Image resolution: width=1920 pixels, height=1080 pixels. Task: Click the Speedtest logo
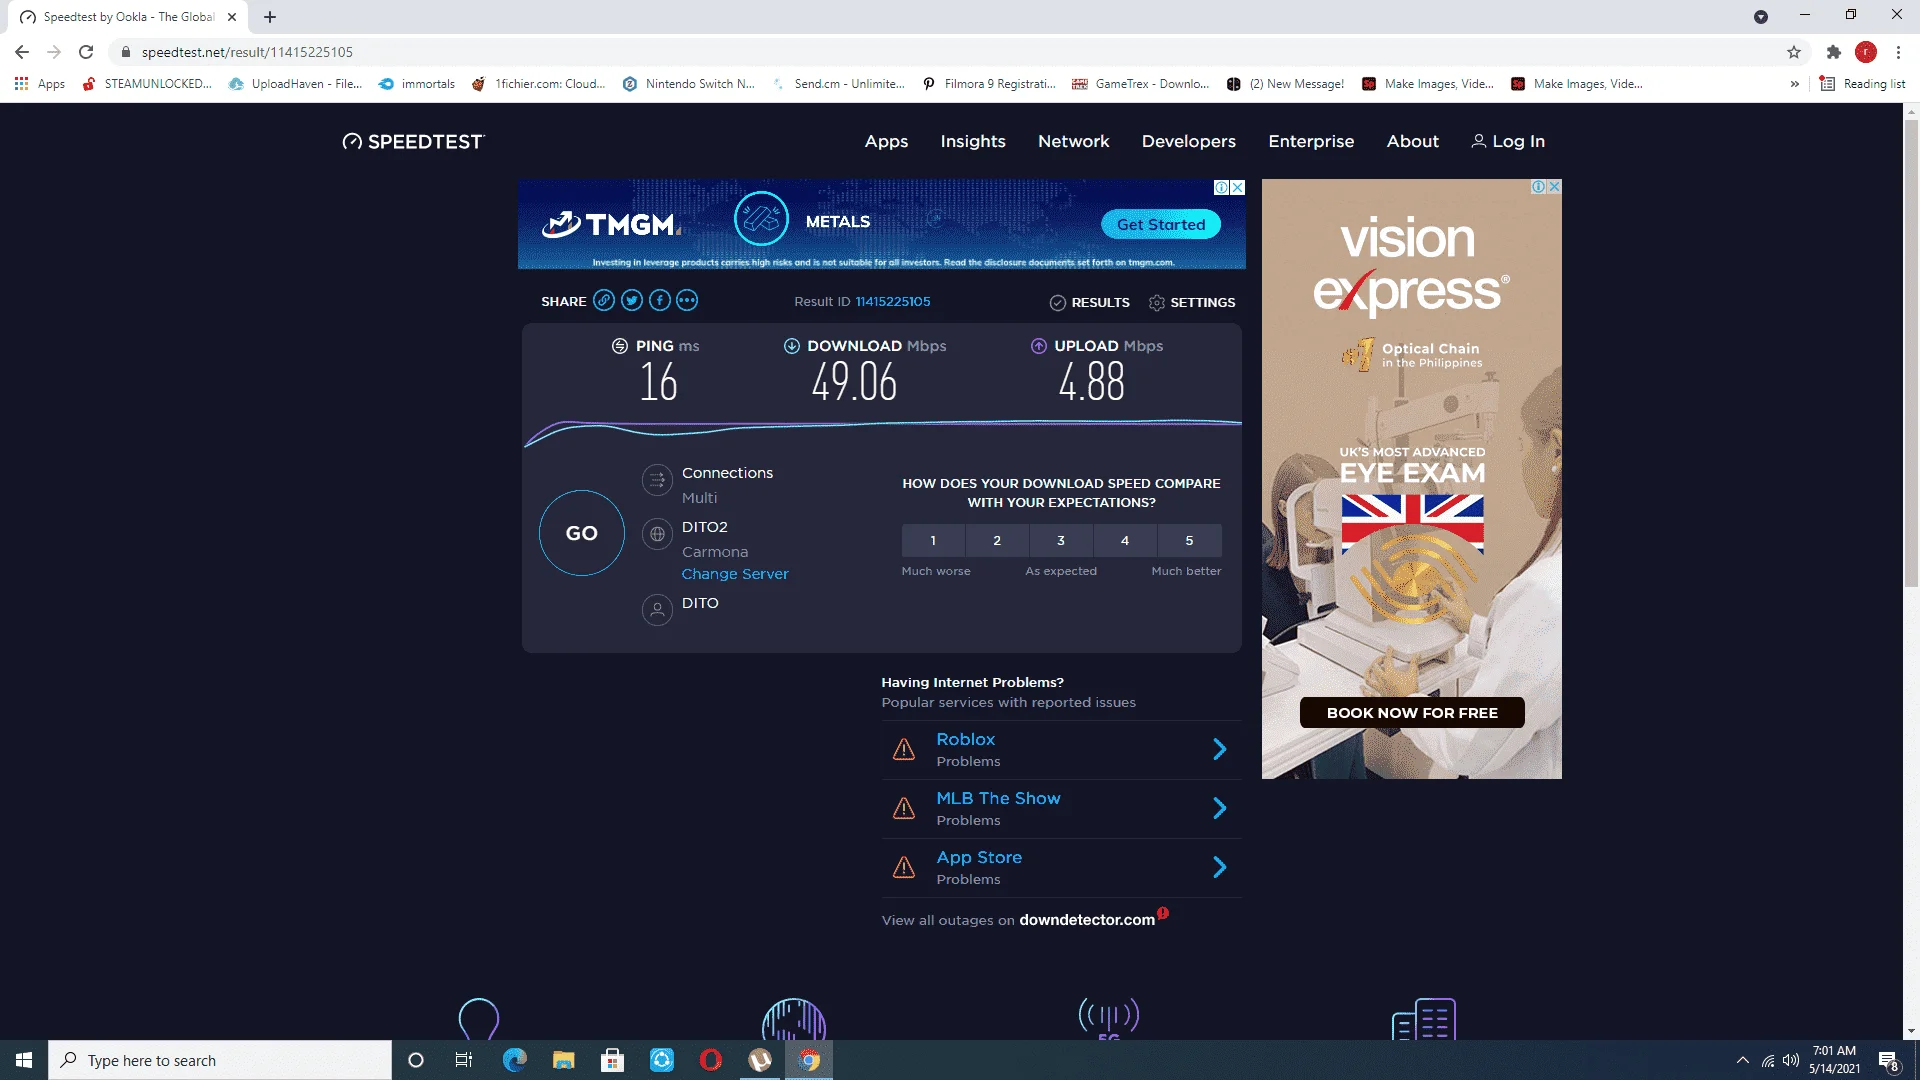click(413, 141)
